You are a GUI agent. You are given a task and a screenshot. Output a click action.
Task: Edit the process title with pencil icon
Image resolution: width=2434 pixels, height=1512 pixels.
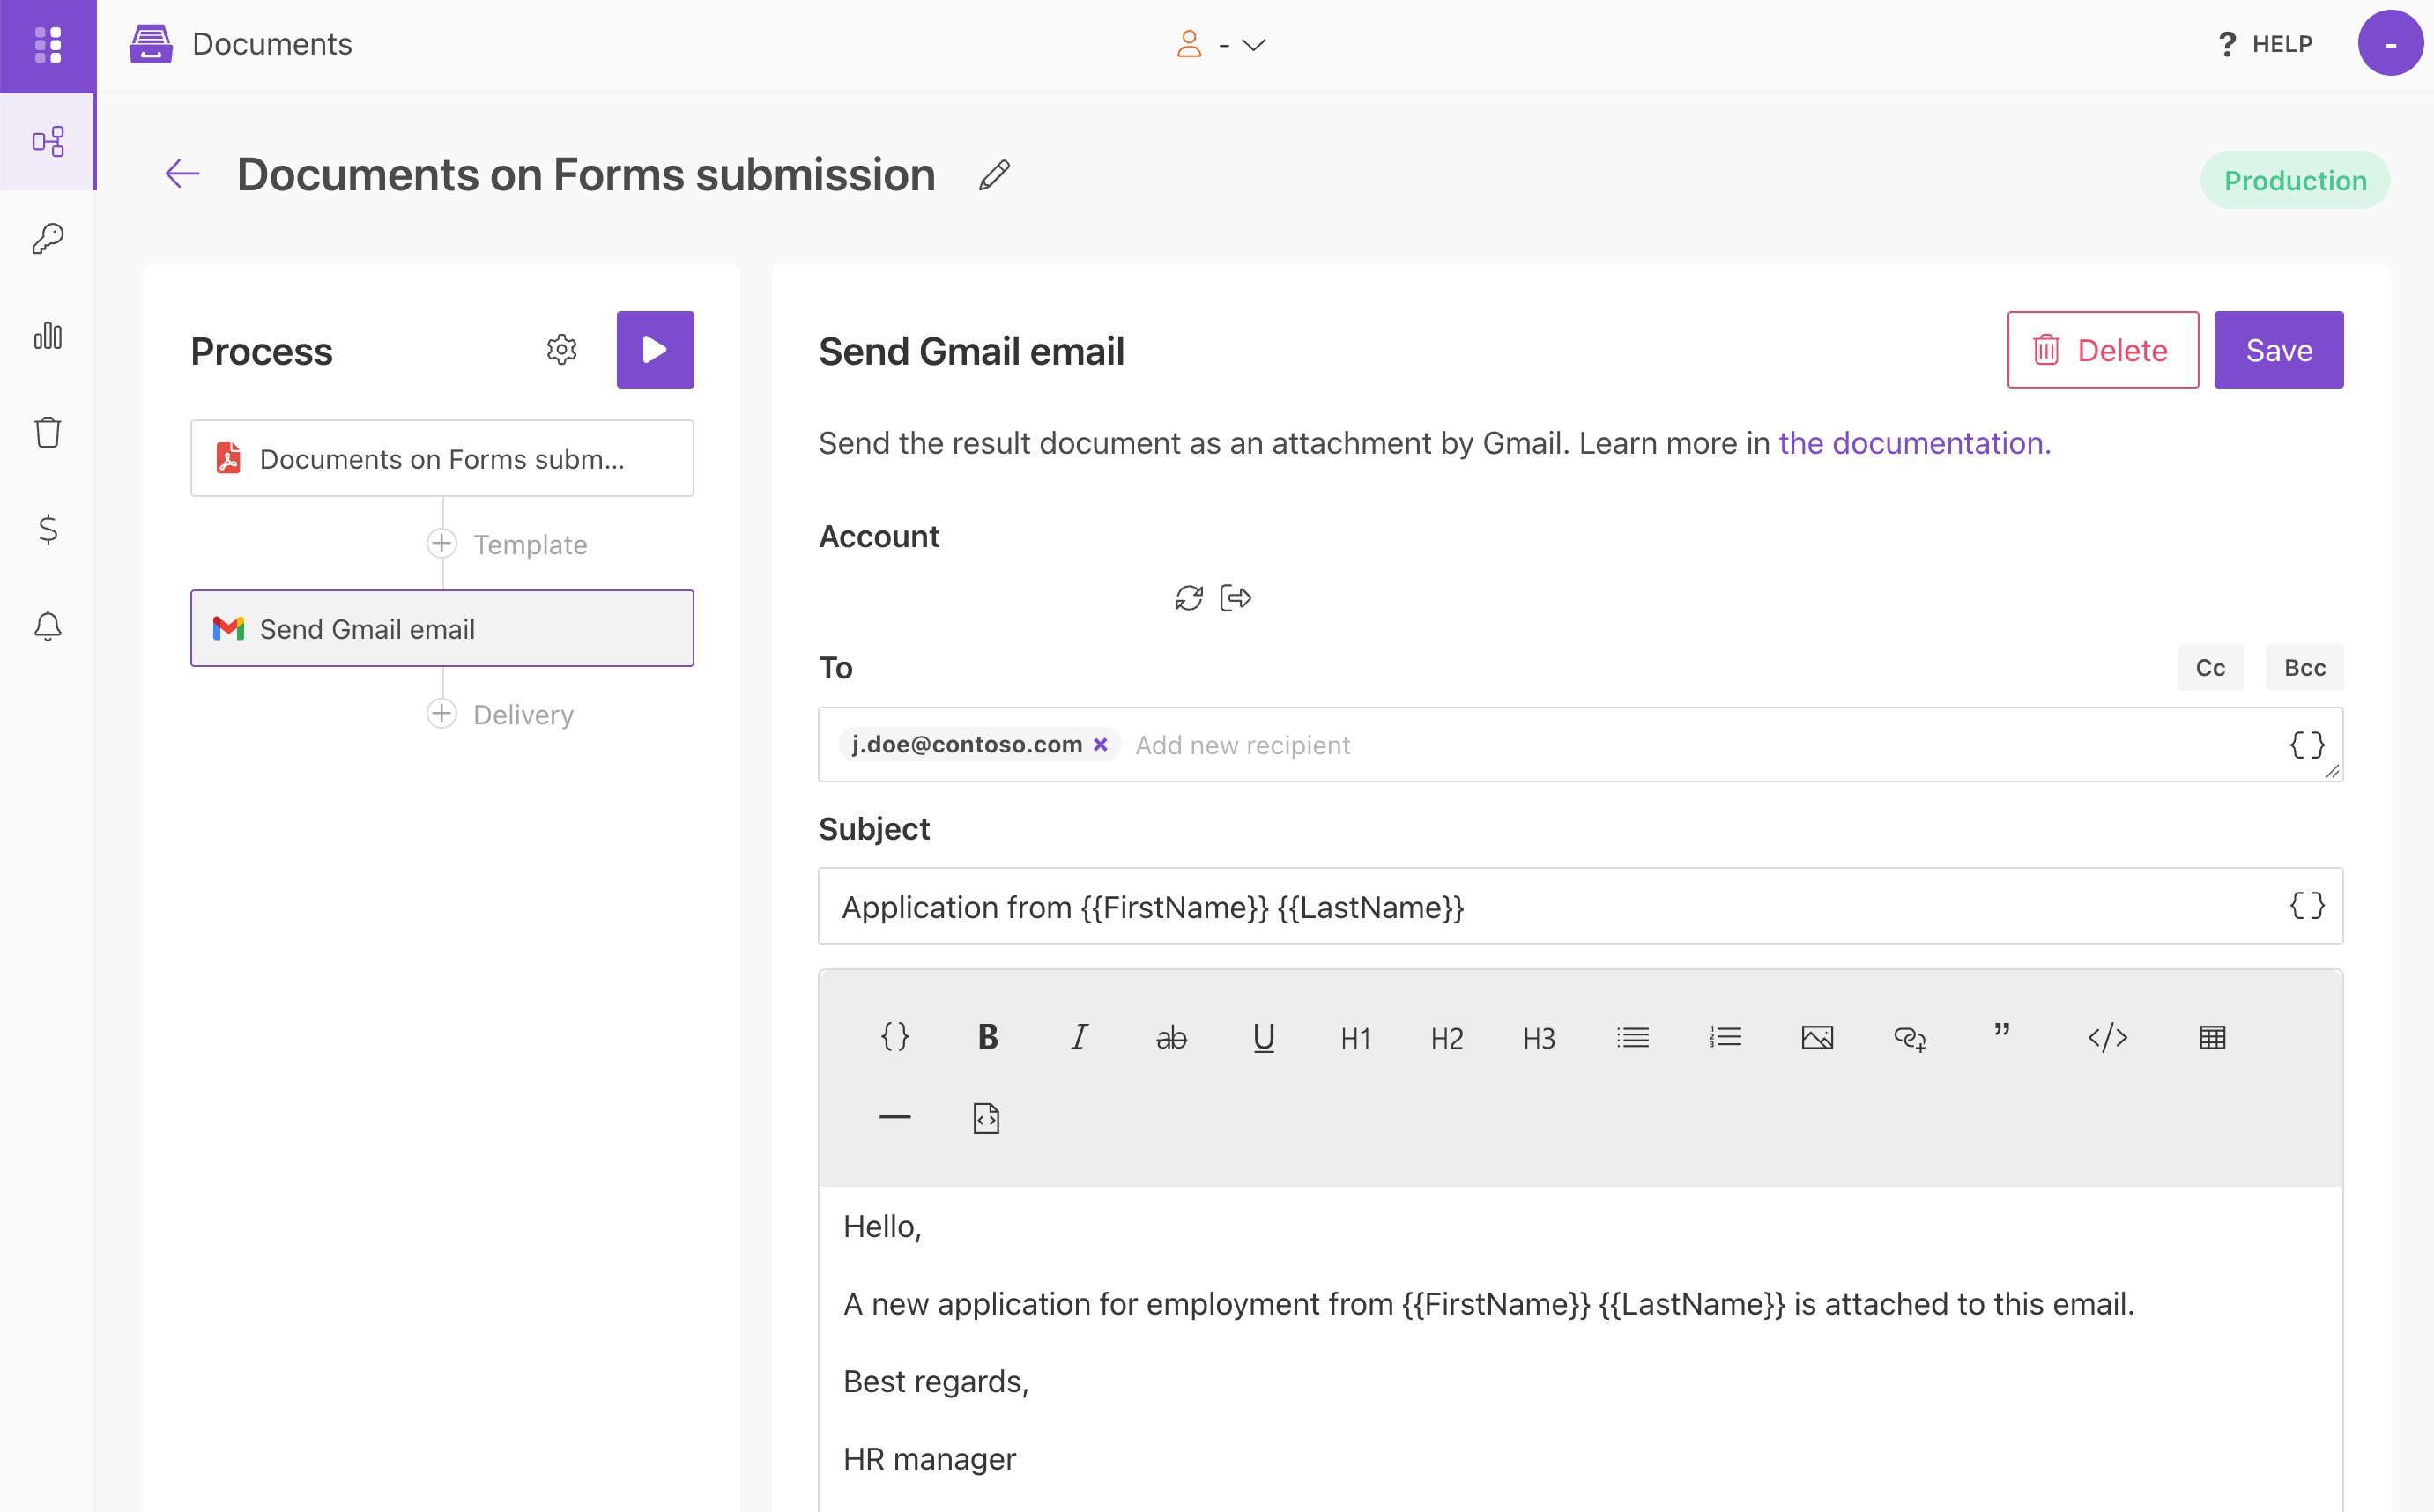[x=994, y=175]
